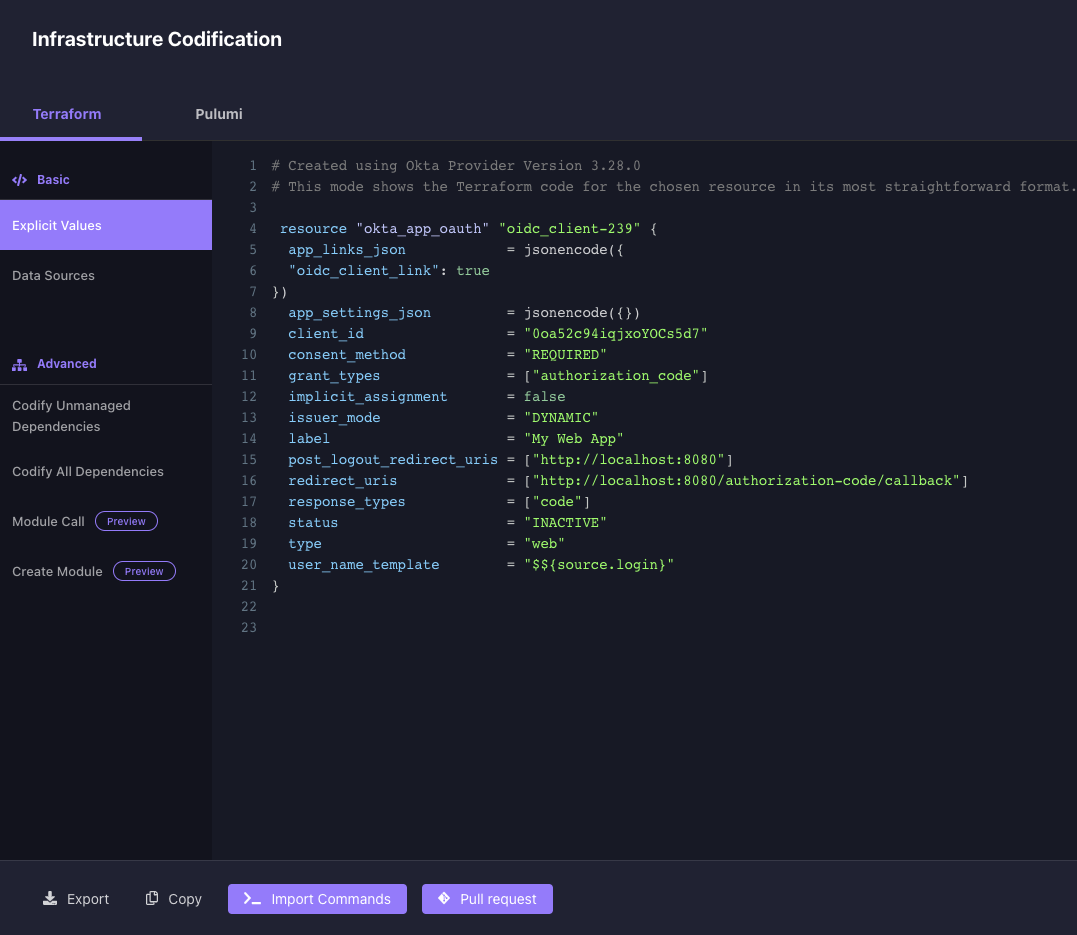Click the download icon on Export

[49, 898]
